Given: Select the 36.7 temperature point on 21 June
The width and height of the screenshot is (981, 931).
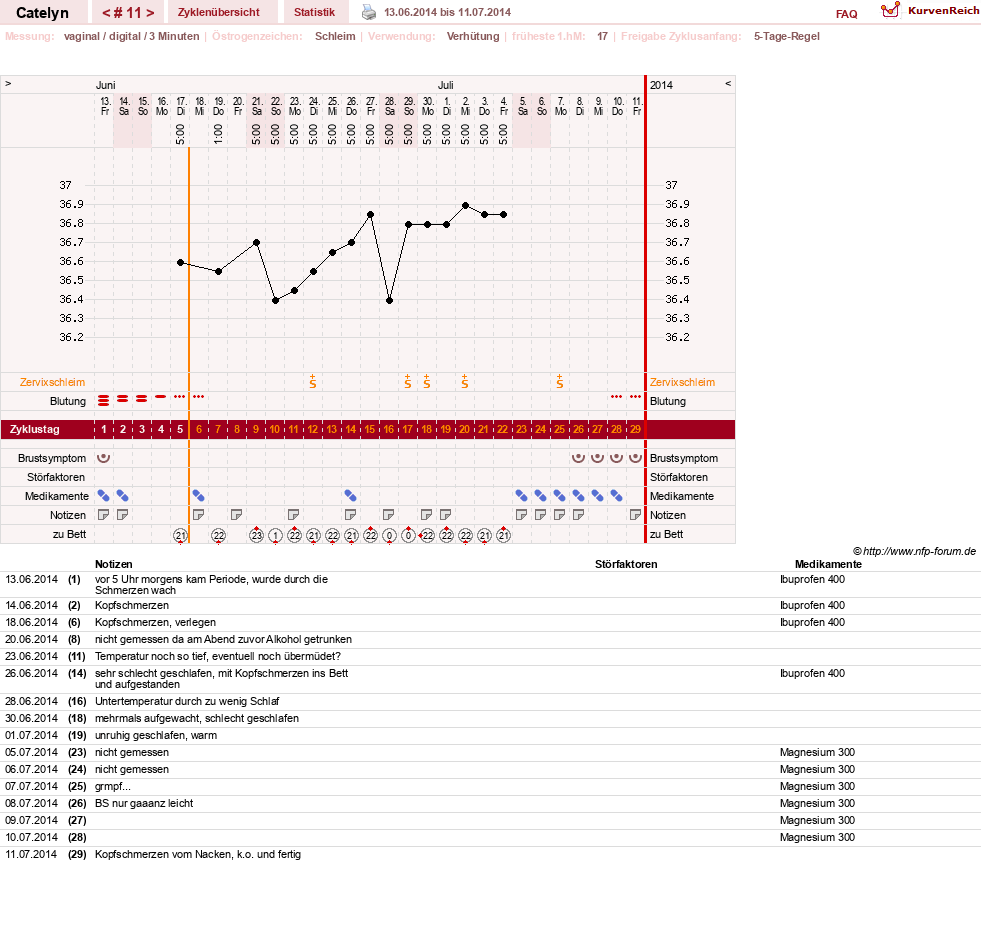Looking at the screenshot, I should (257, 242).
